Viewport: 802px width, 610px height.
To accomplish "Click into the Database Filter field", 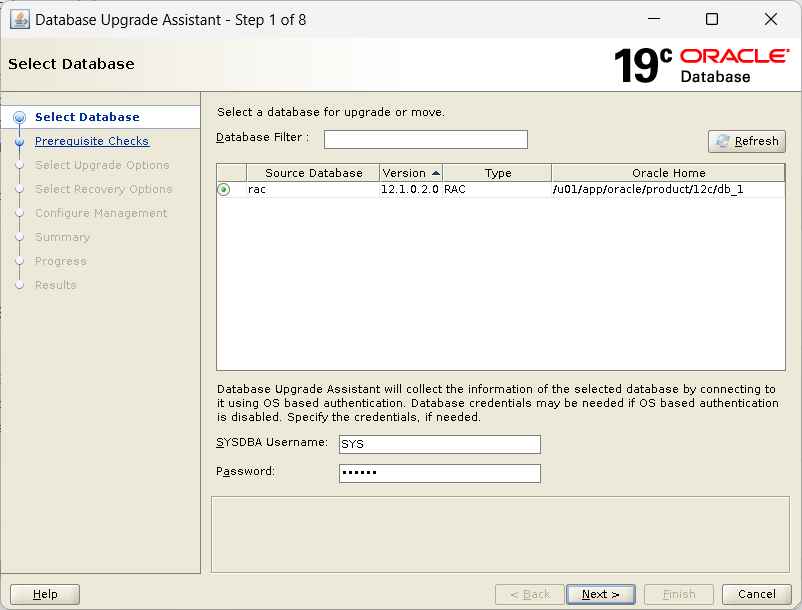I will click(426, 139).
